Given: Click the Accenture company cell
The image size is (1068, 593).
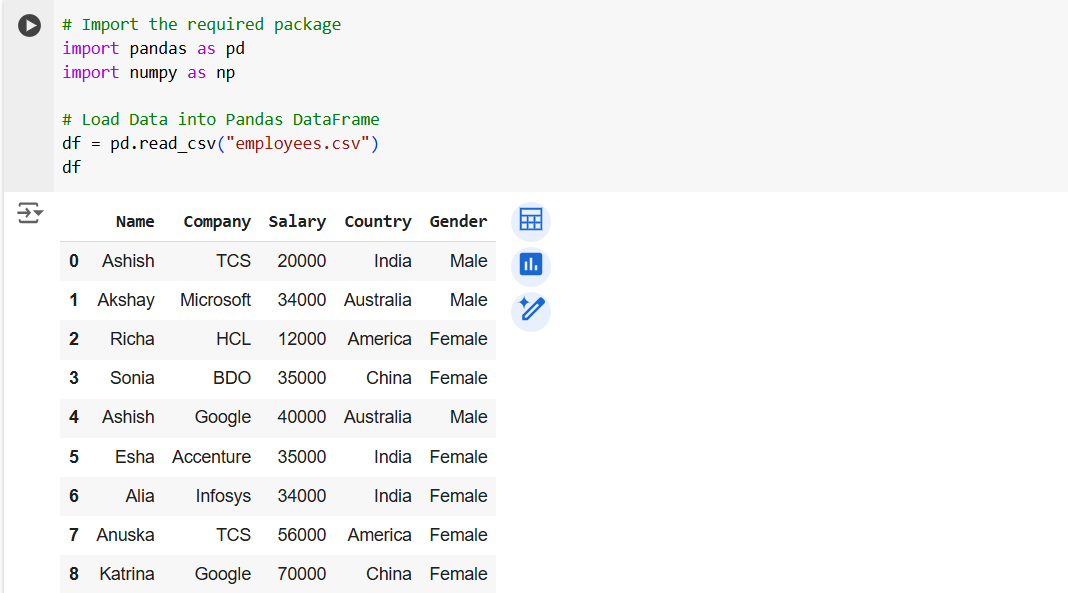Looking at the screenshot, I should [x=211, y=457].
